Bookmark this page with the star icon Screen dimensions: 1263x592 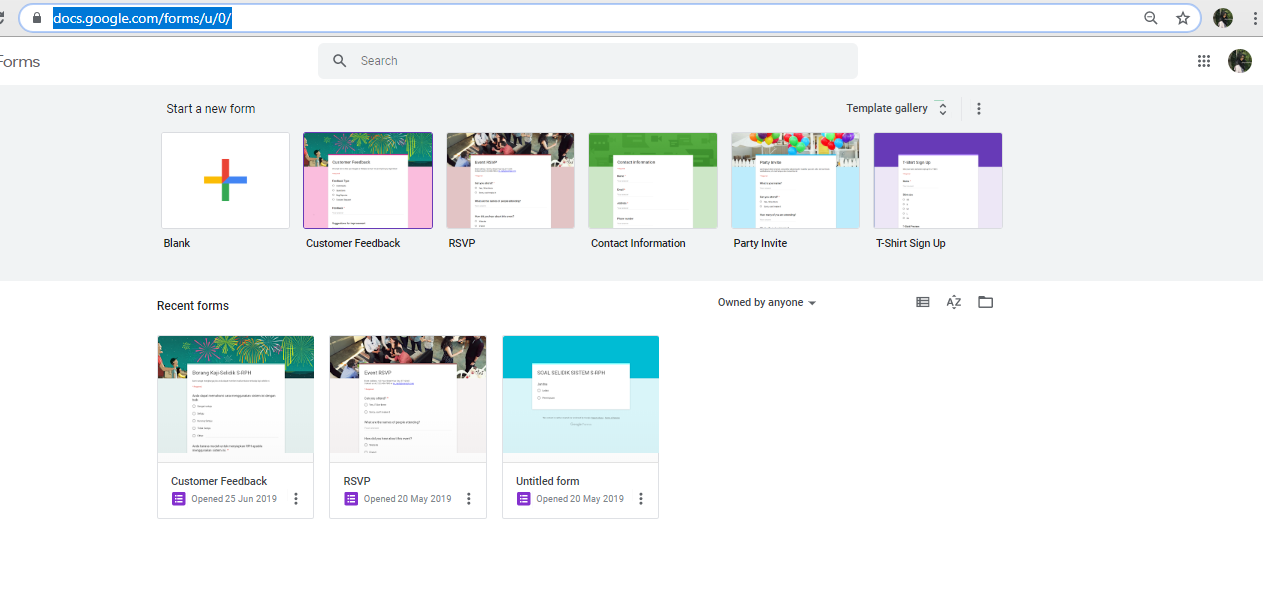[1183, 18]
